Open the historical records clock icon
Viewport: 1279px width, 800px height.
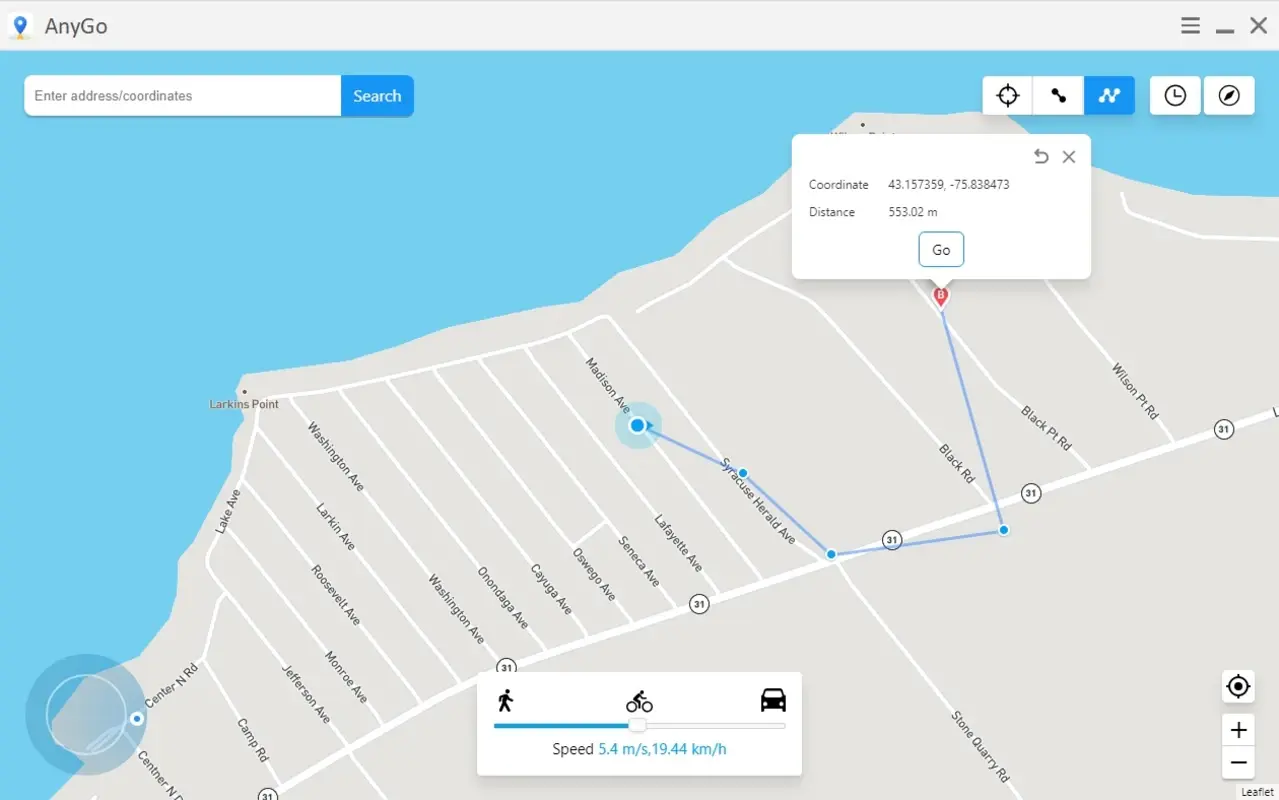coord(1174,95)
